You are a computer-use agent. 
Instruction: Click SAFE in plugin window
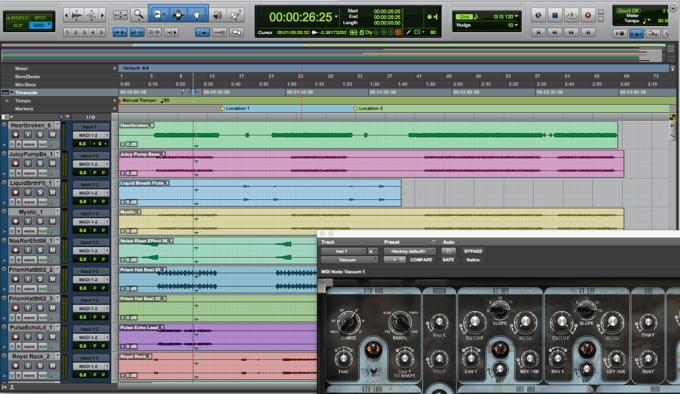pyautogui.click(x=448, y=260)
